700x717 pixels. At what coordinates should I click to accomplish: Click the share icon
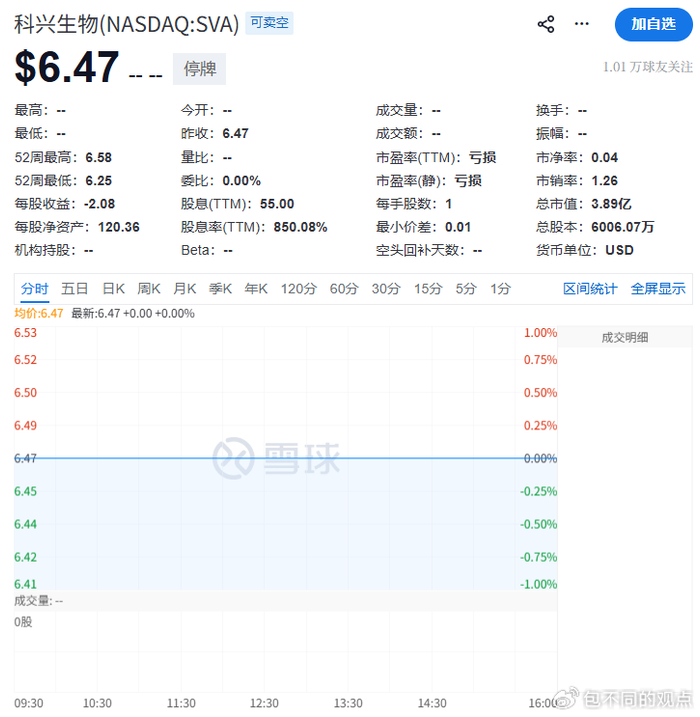click(546, 24)
